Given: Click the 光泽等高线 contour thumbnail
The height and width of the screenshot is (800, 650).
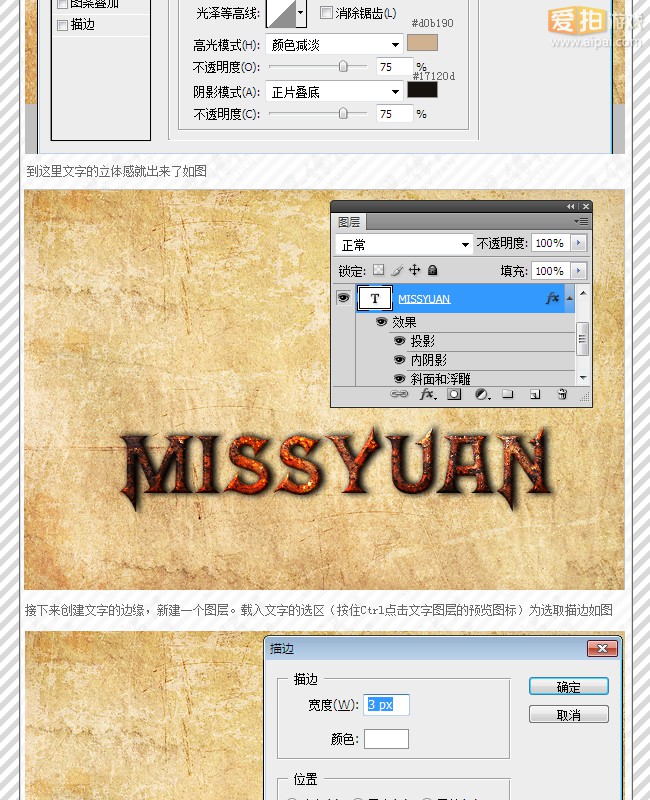Looking at the screenshot, I should tap(281, 12).
